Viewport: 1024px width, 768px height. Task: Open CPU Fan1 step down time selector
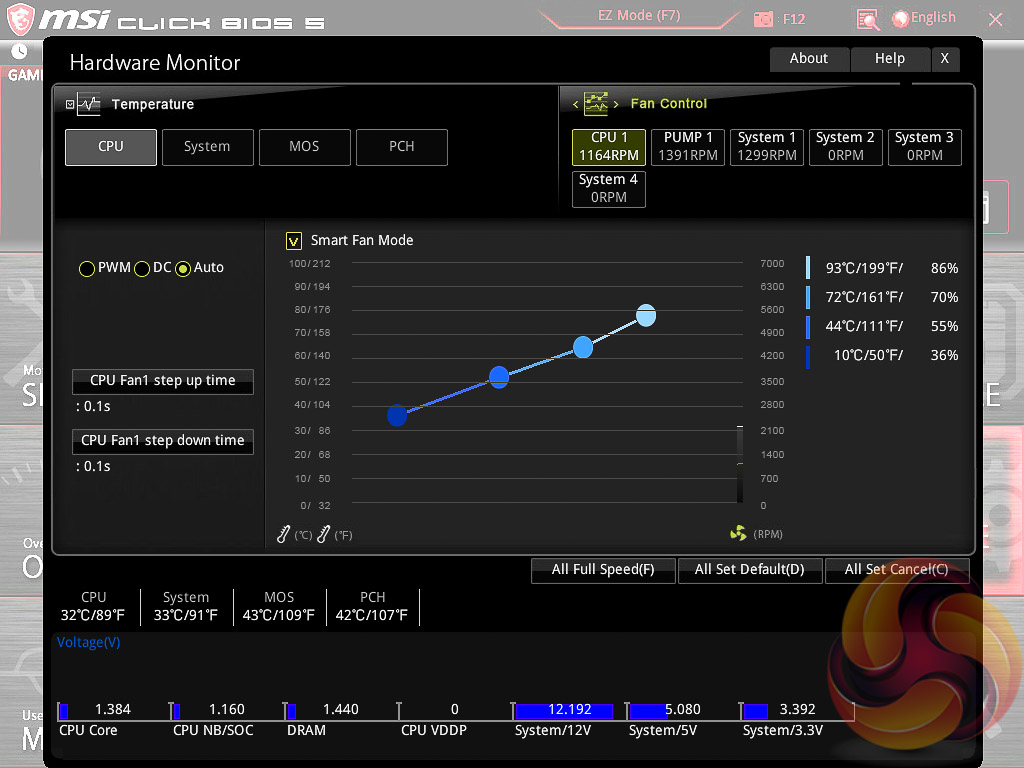(x=163, y=441)
